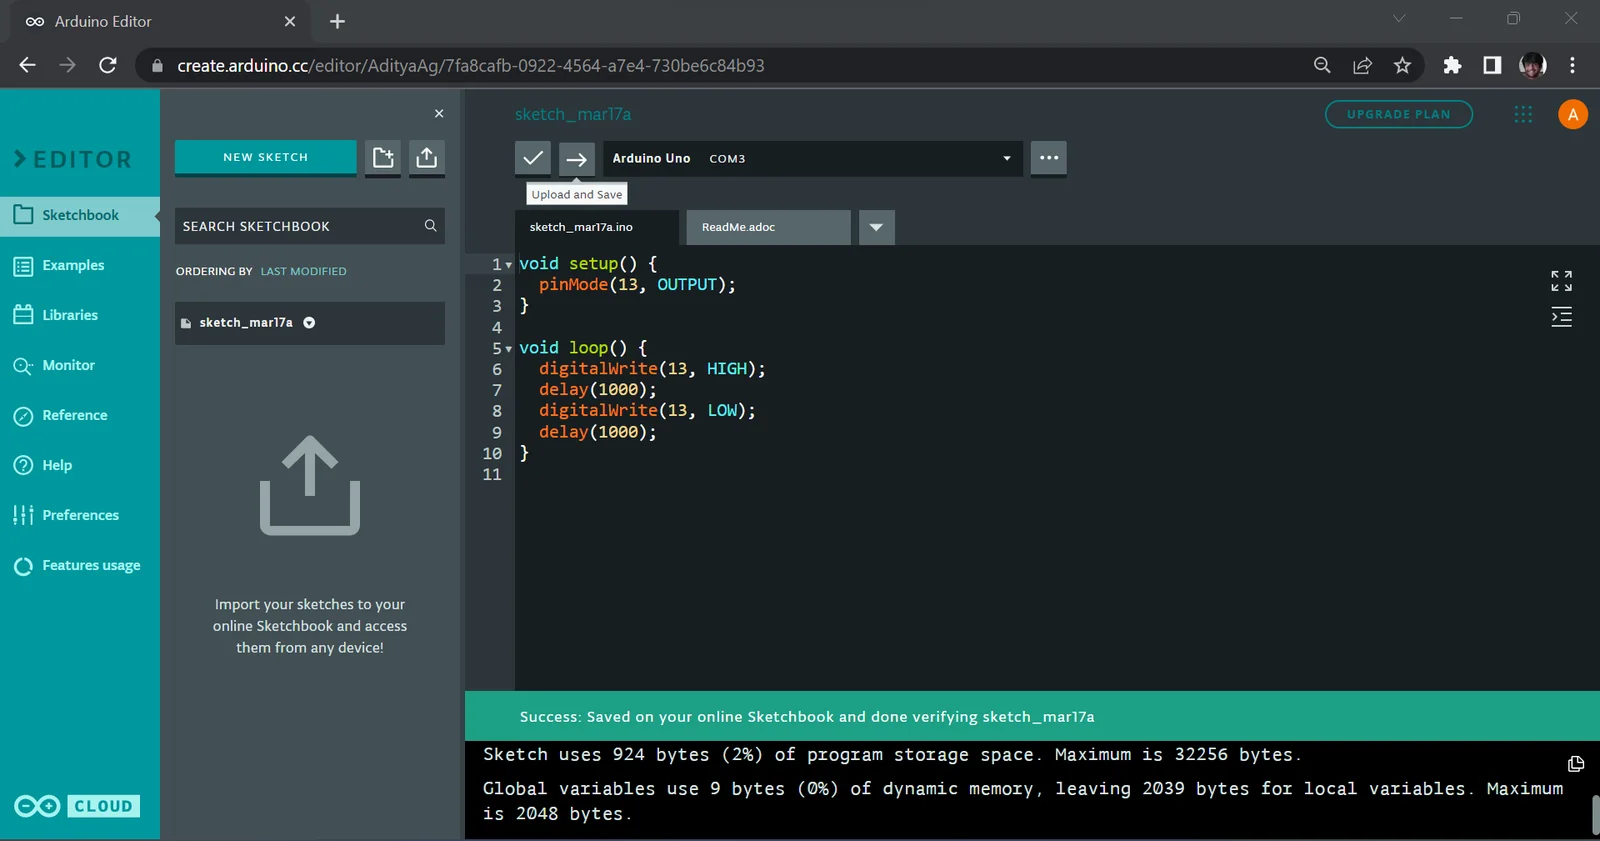Collapse the loop function fold arrow

(x=509, y=349)
